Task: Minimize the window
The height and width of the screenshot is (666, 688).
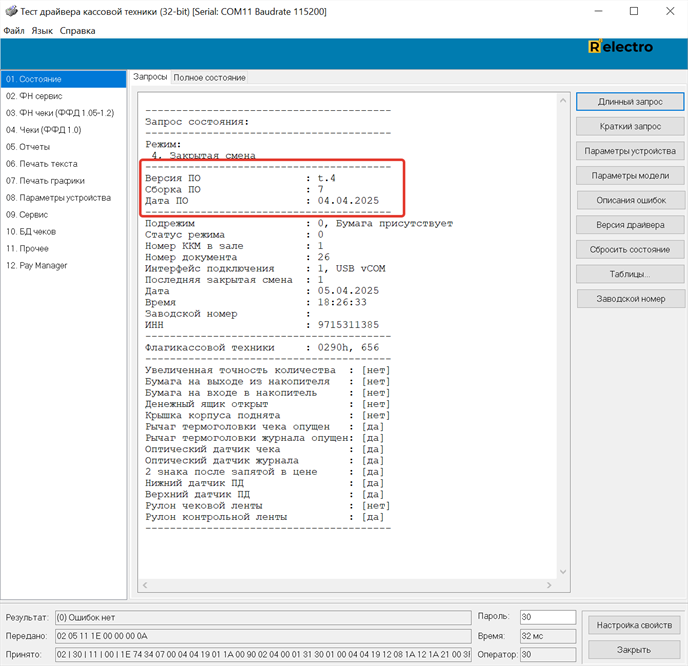Action: [598, 11]
